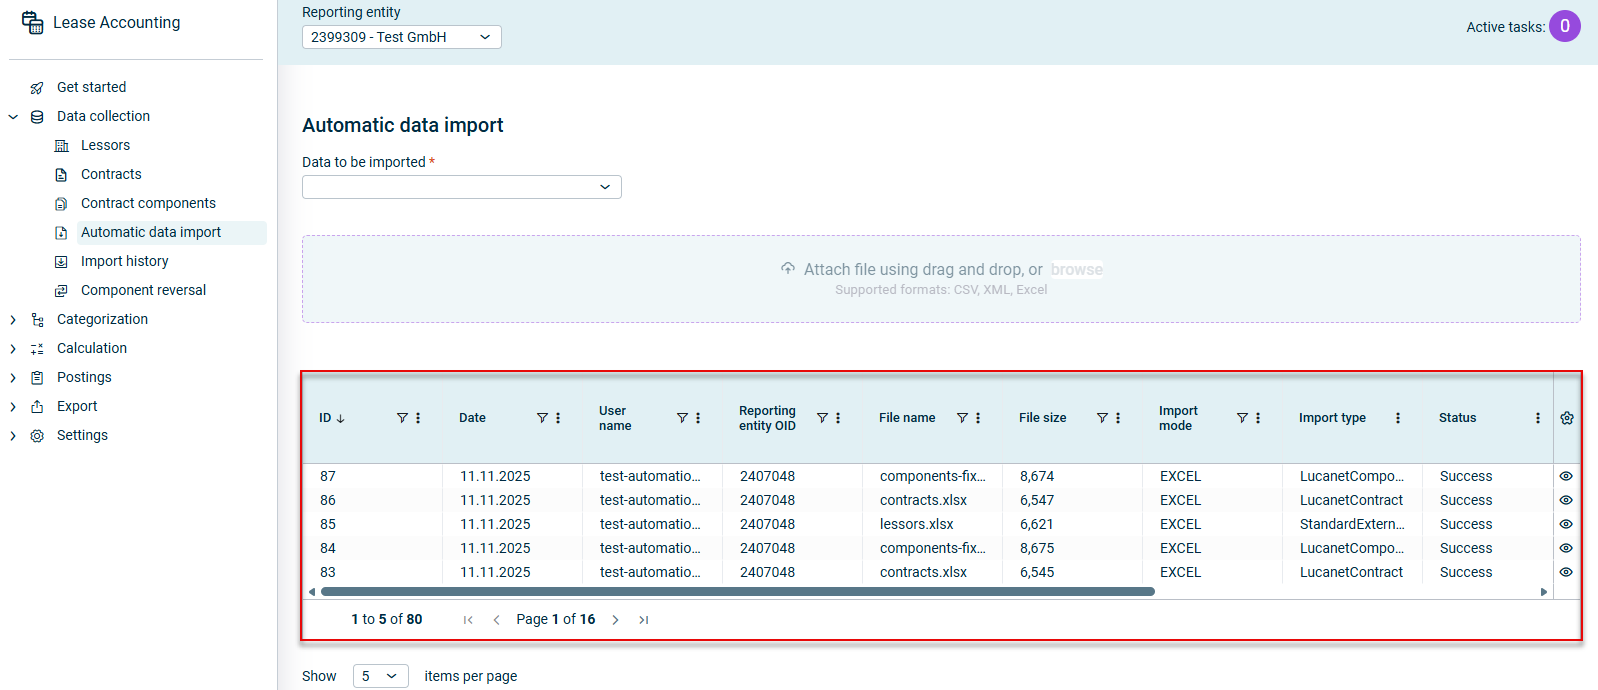Image resolution: width=1598 pixels, height=690 pixels.
Task: View details of import row 84
Action: (1566, 548)
